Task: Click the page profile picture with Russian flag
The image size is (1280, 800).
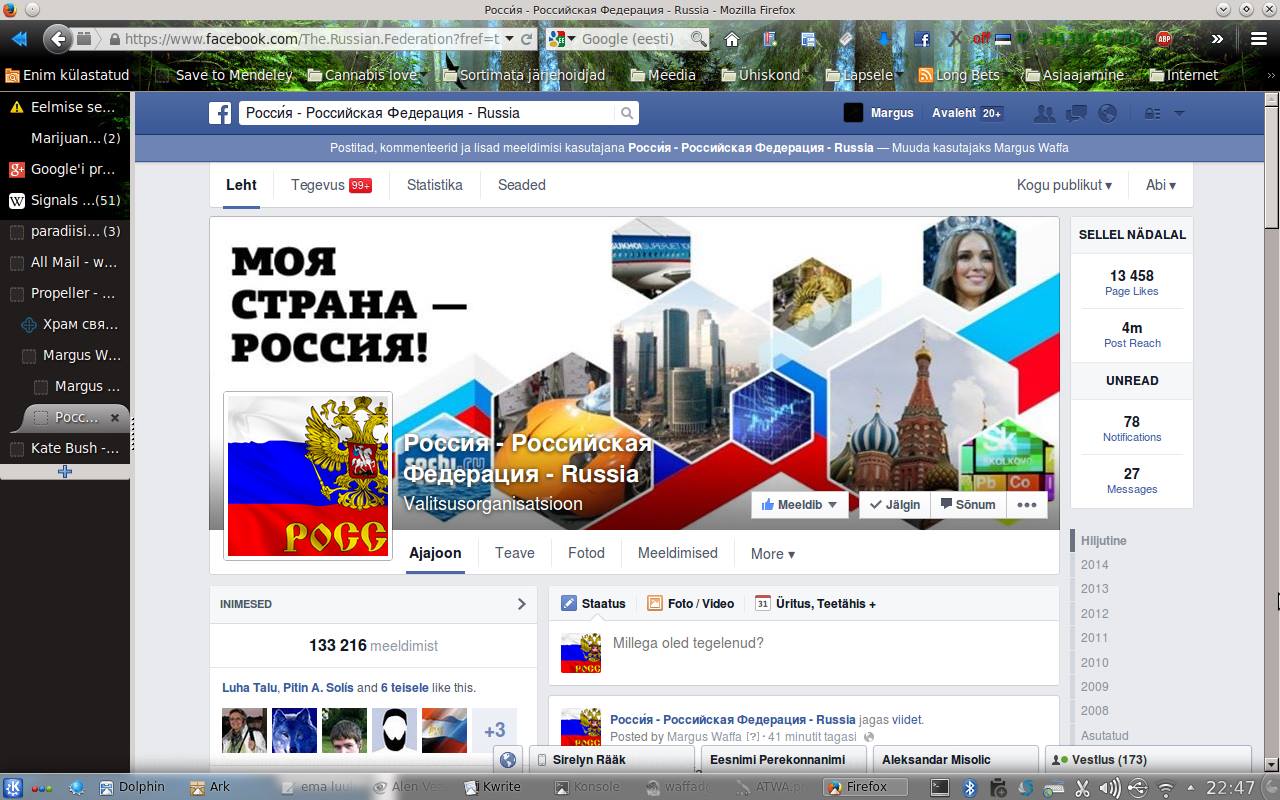Action: pos(308,476)
